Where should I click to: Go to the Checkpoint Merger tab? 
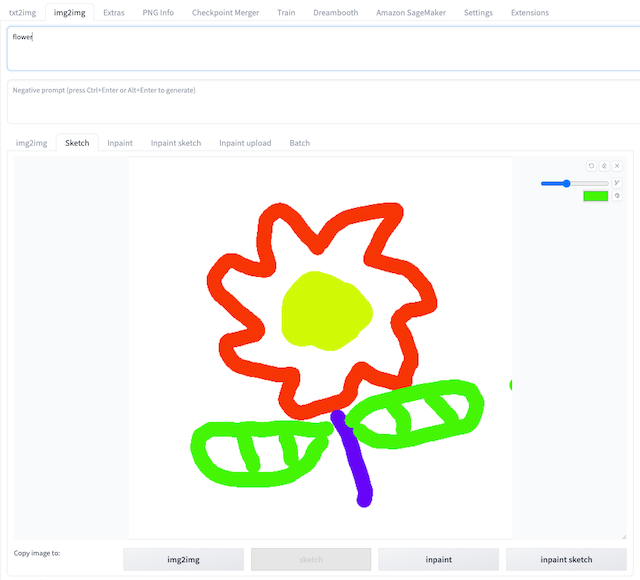pyautogui.click(x=226, y=13)
